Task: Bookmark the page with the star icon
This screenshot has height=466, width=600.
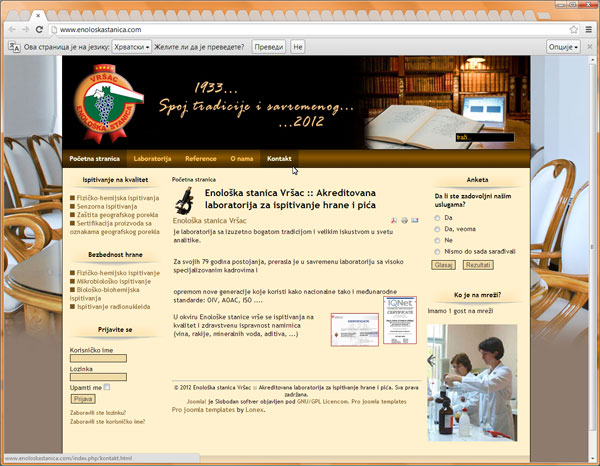Action: click(567, 30)
